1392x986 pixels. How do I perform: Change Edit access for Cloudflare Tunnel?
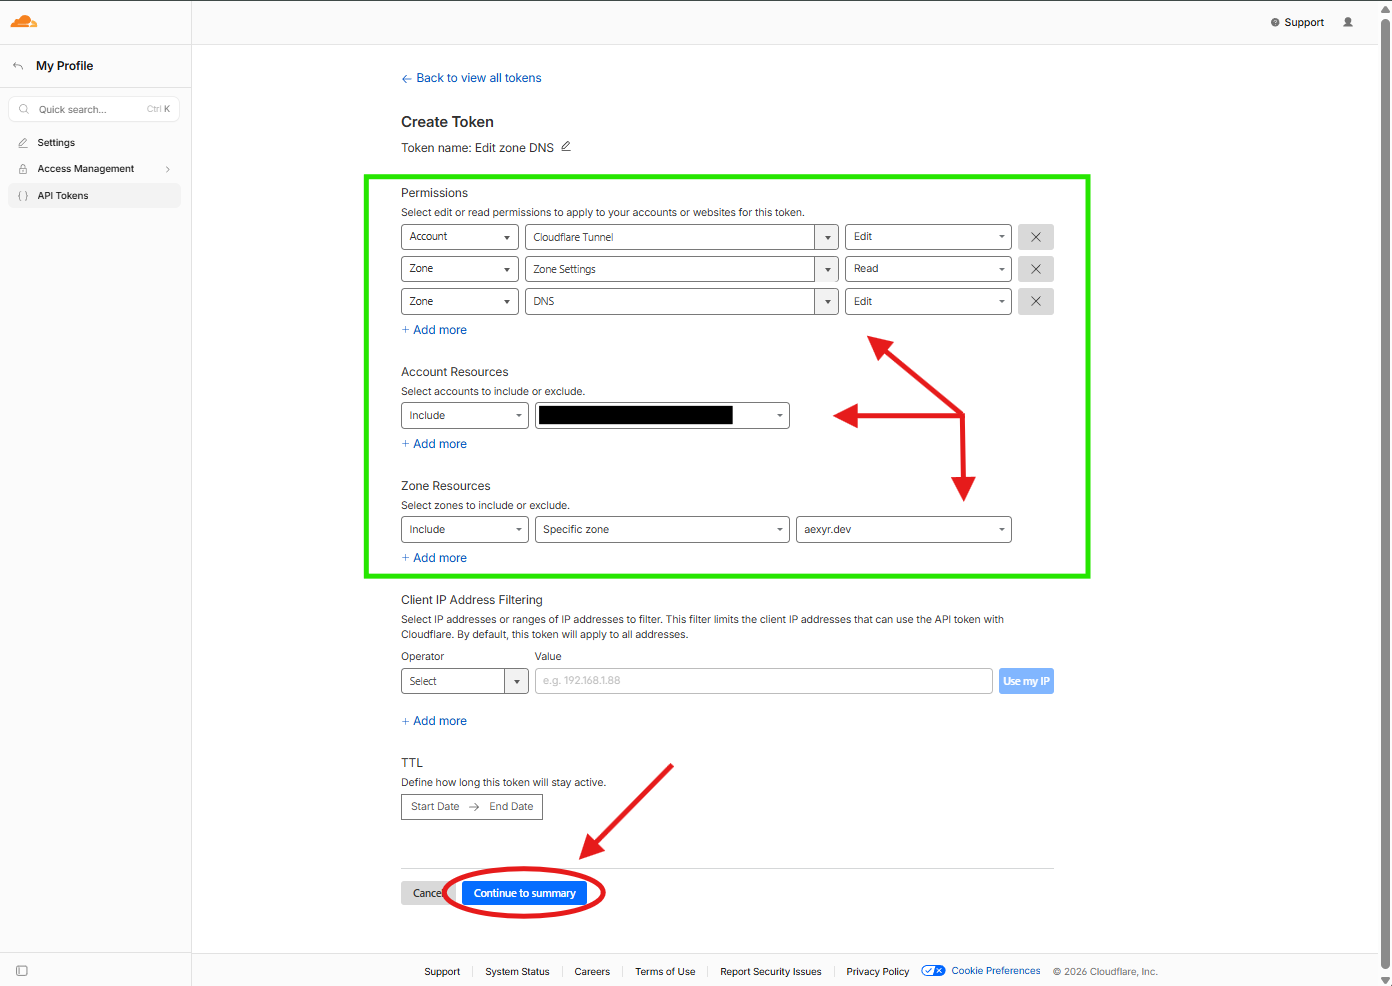pos(928,237)
